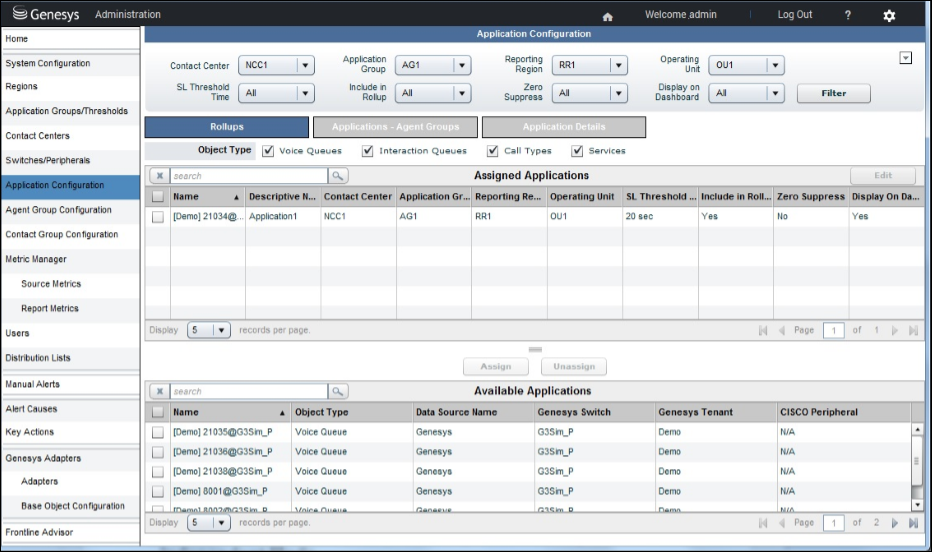This screenshot has width=932, height=552.
Task: Open the settings gear icon
Action: tap(889, 15)
